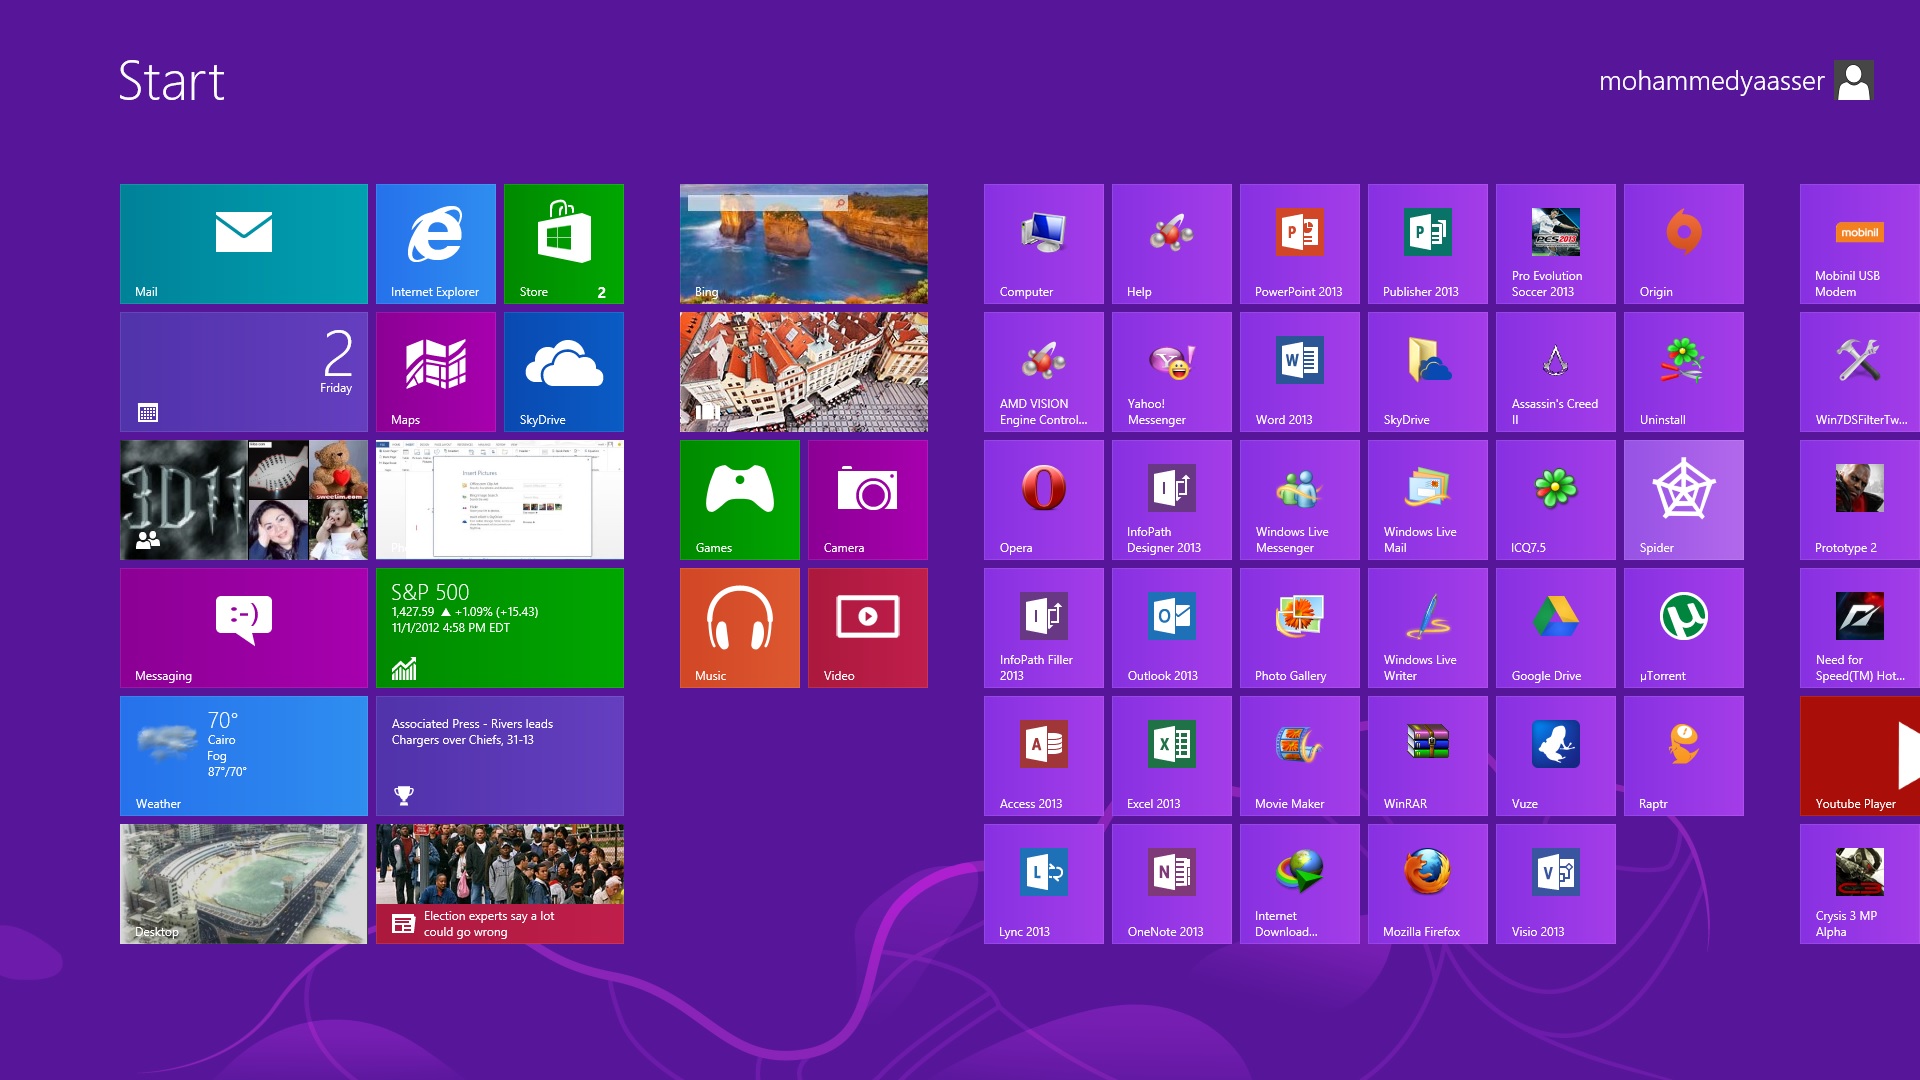Open Assassin's Creed II tile

1556,372
